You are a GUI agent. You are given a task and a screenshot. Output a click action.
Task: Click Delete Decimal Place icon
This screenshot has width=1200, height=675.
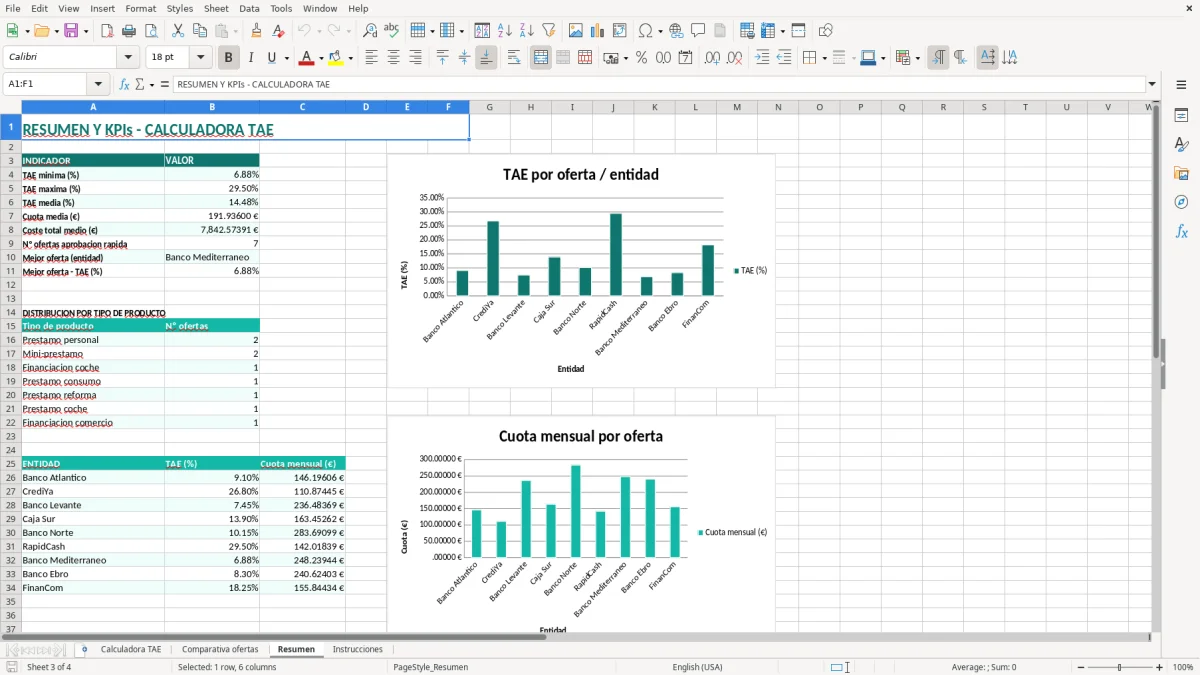tap(734, 58)
